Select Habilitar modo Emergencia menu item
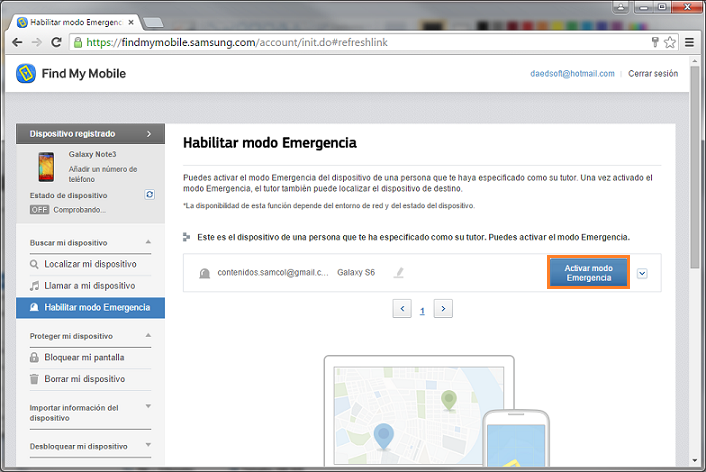The image size is (706, 472). coord(91,308)
